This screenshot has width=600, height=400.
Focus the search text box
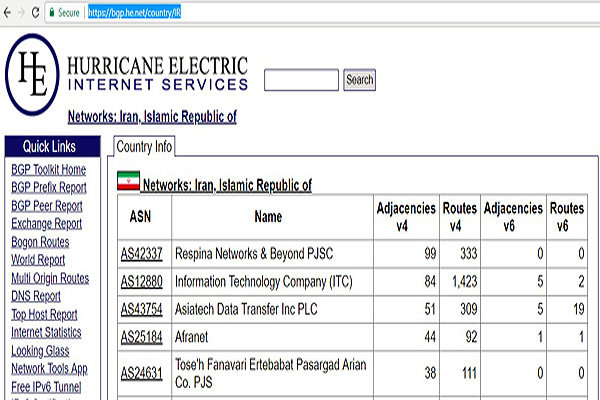tap(301, 80)
